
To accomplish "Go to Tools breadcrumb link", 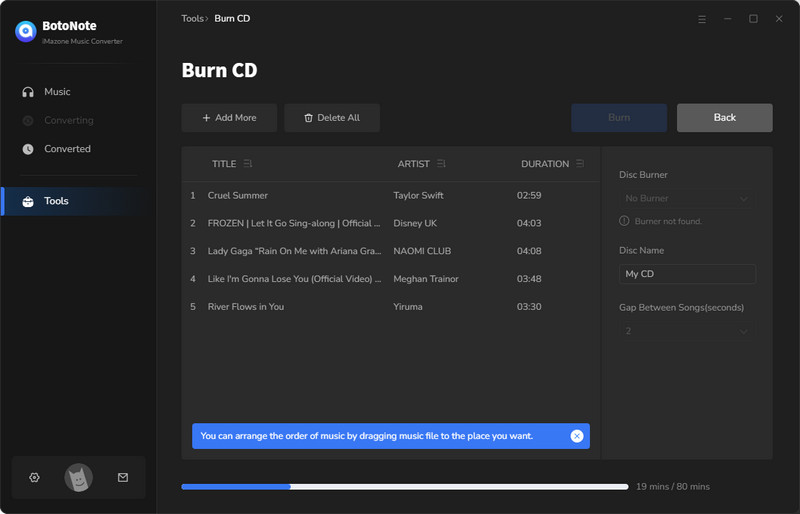I will click(x=192, y=18).
